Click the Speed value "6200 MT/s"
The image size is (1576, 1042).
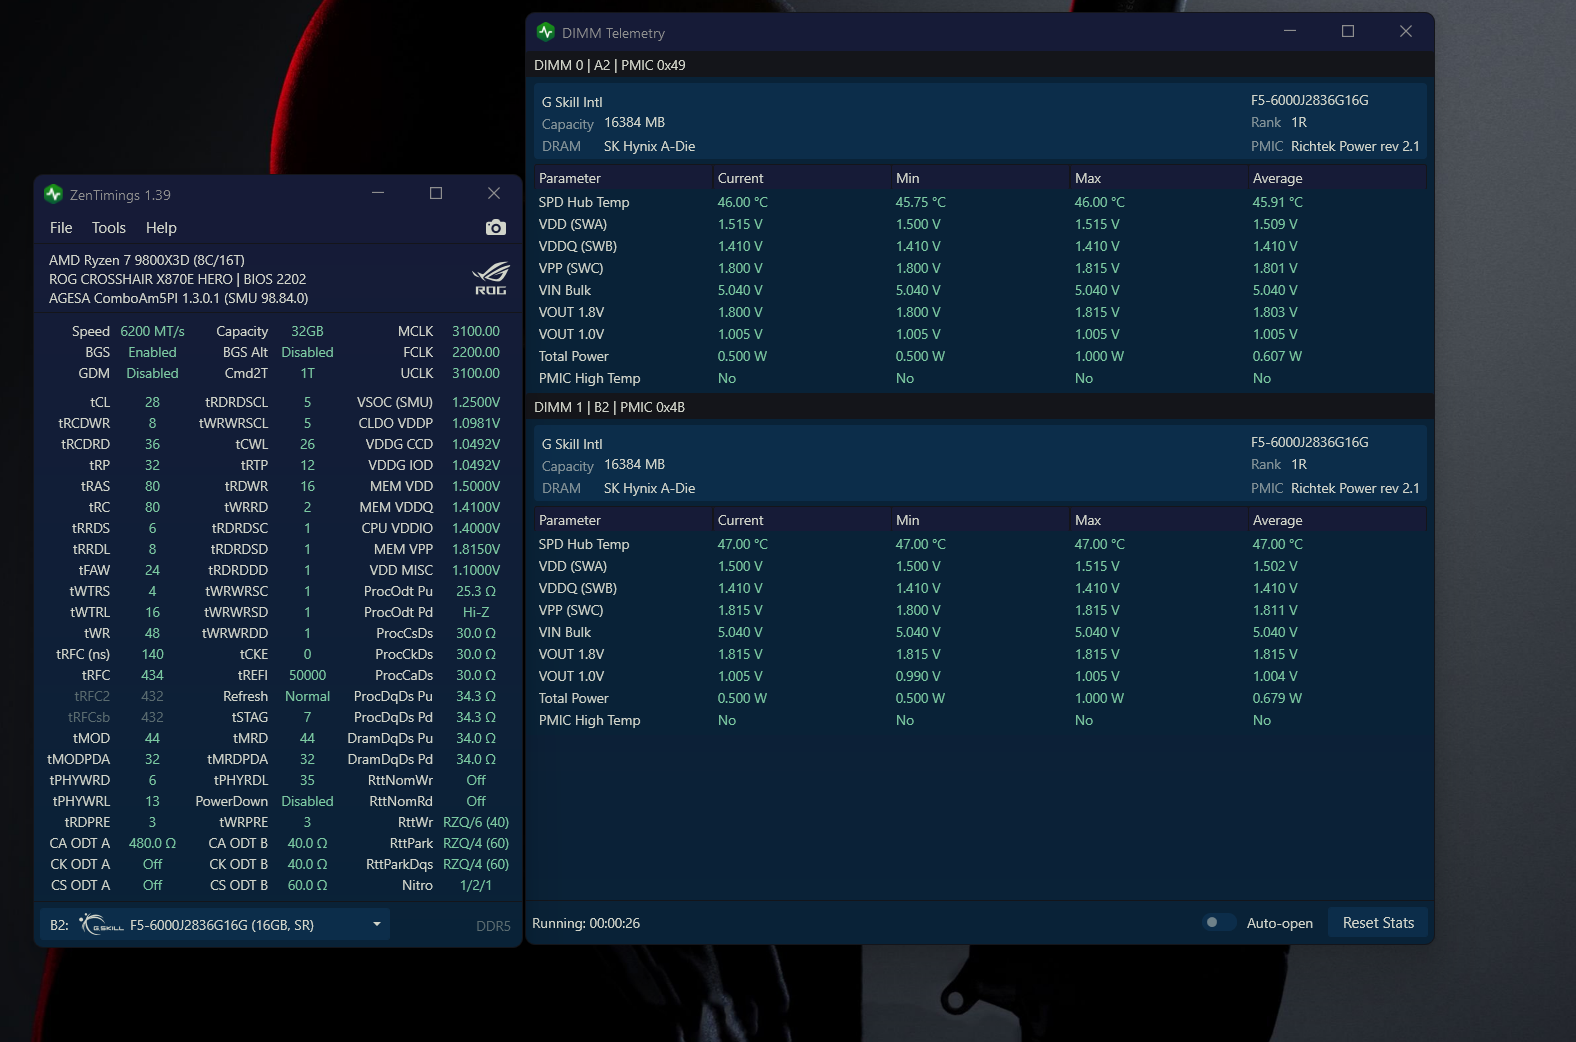[152, 331]
